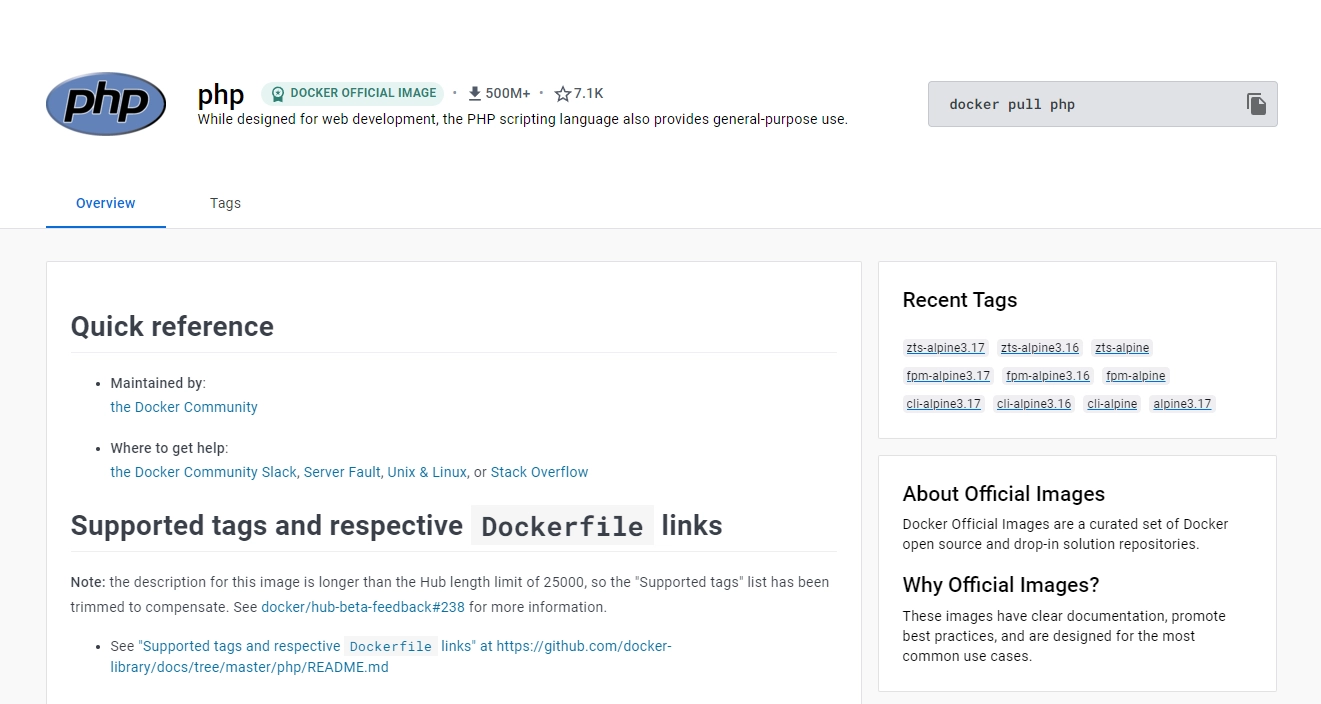Copy the docker pull php command
The image size is (1321, 704).
[x=1256, y=104]
